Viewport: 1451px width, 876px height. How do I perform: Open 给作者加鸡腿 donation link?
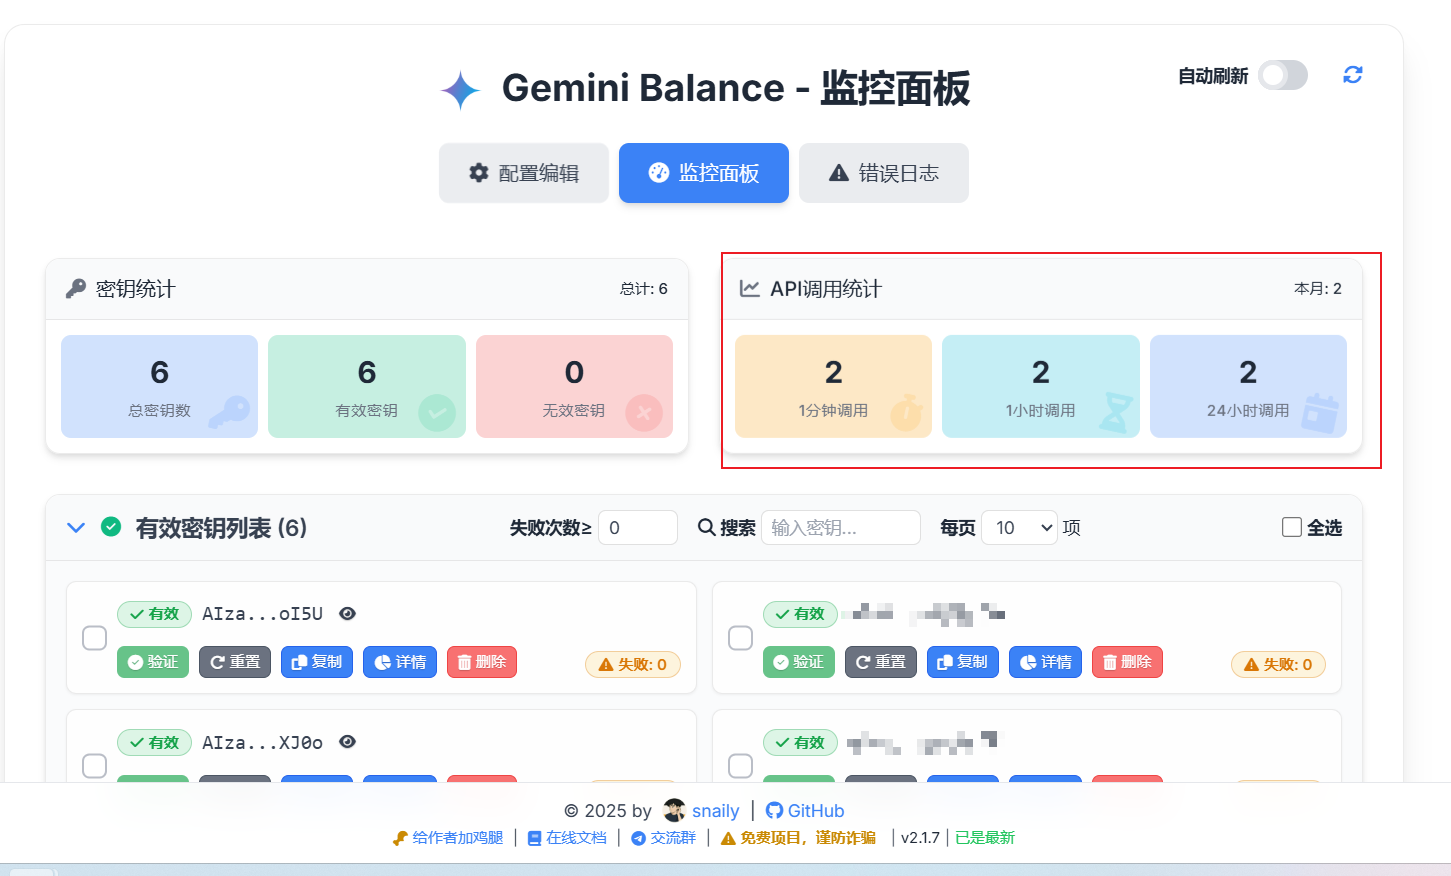[x=448, y=838]
